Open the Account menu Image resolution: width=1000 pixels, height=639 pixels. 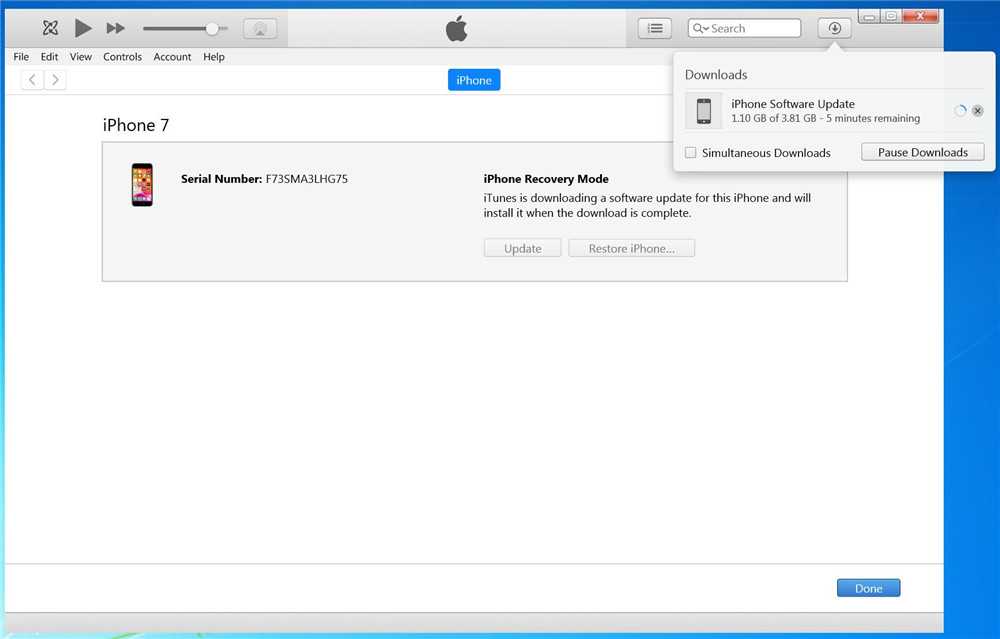coord(172,57)
